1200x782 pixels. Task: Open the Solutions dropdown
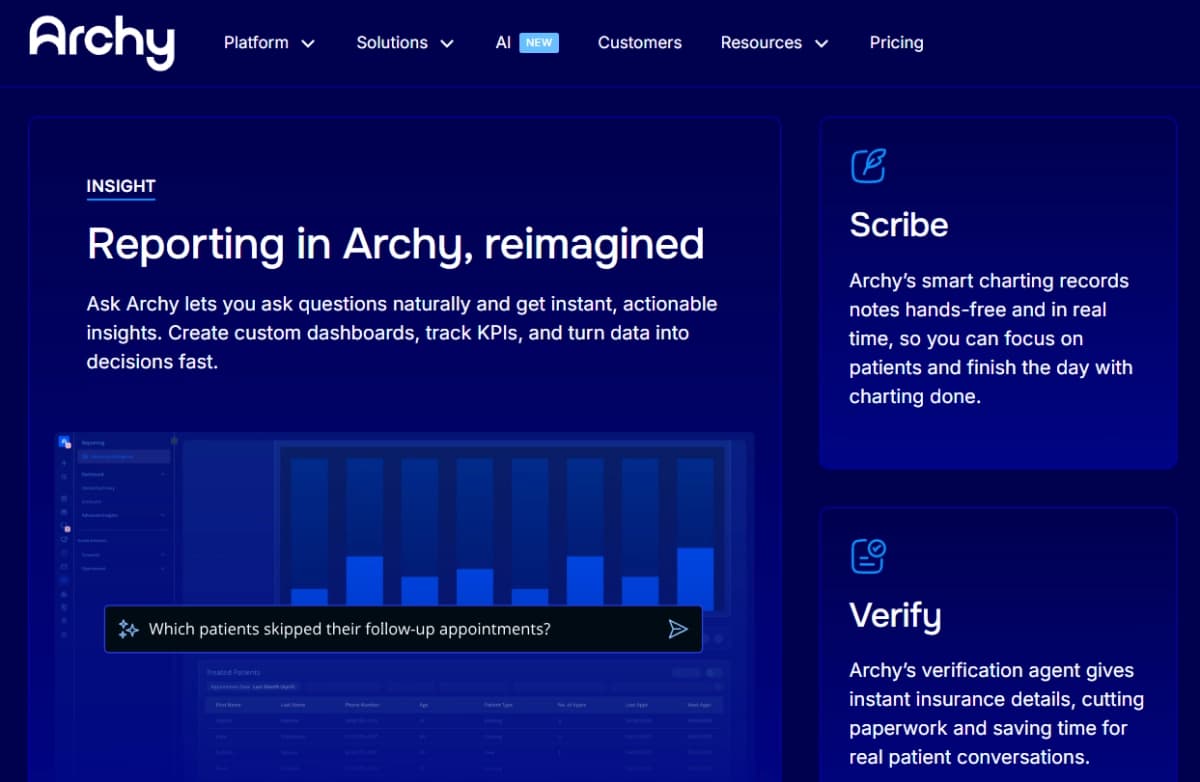404,42
